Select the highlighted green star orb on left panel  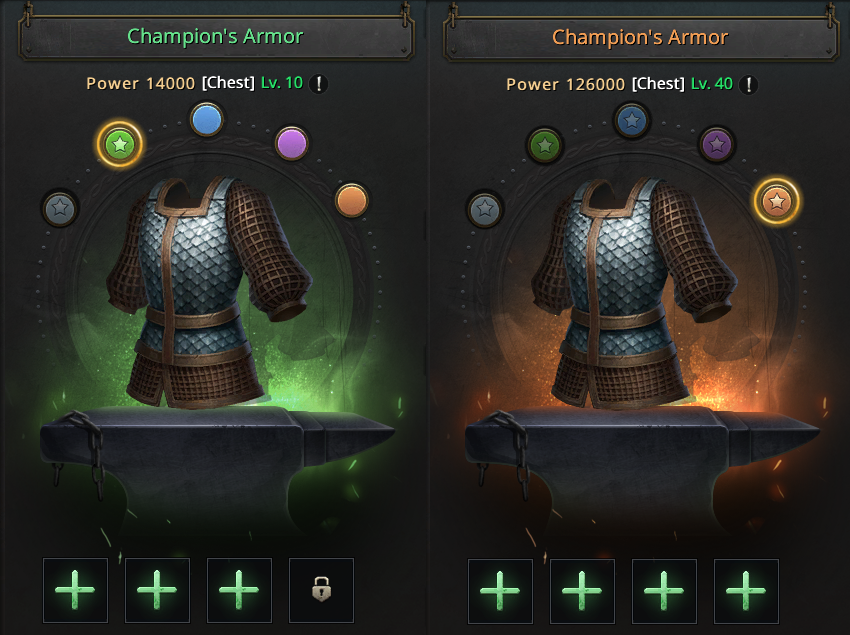(120, 145)
